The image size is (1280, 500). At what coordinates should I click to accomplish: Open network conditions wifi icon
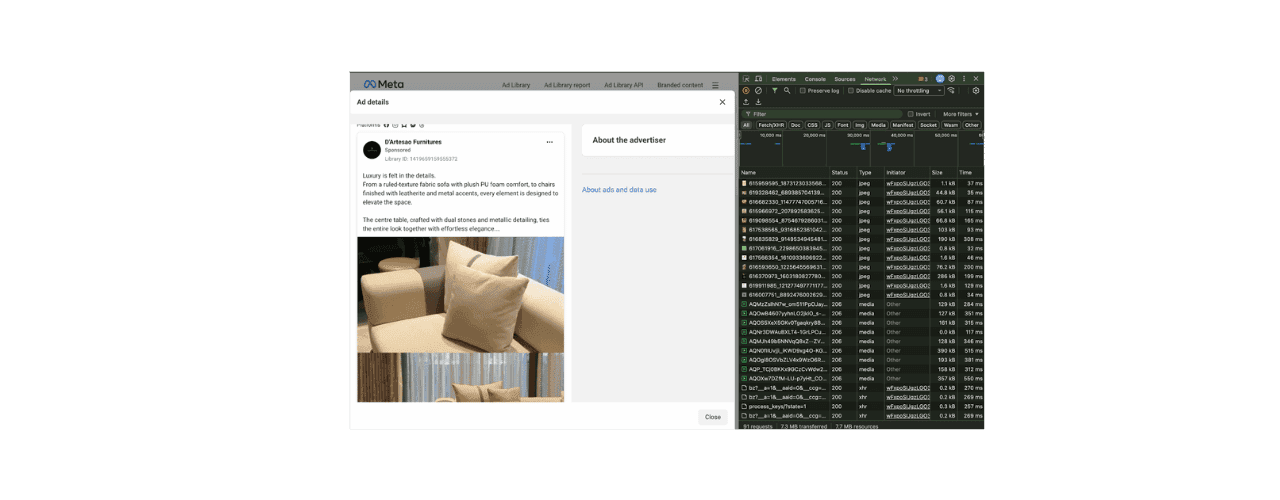(951, 90)
